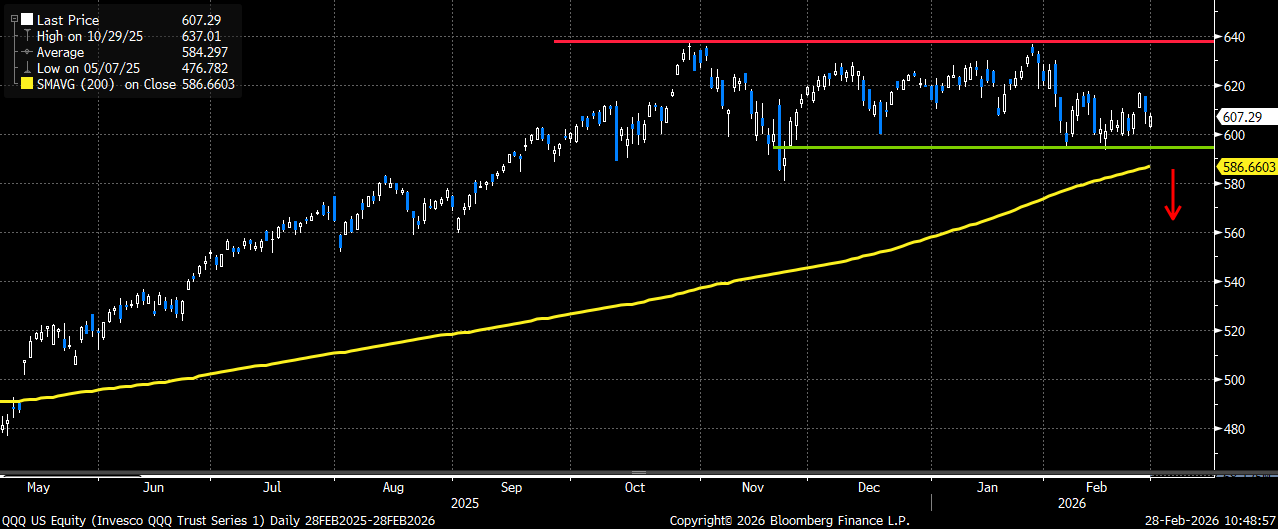Click the May label on the date axis
Image resolution: width=1278 pixels, height=529 pixels.
[x=36, y=488]
